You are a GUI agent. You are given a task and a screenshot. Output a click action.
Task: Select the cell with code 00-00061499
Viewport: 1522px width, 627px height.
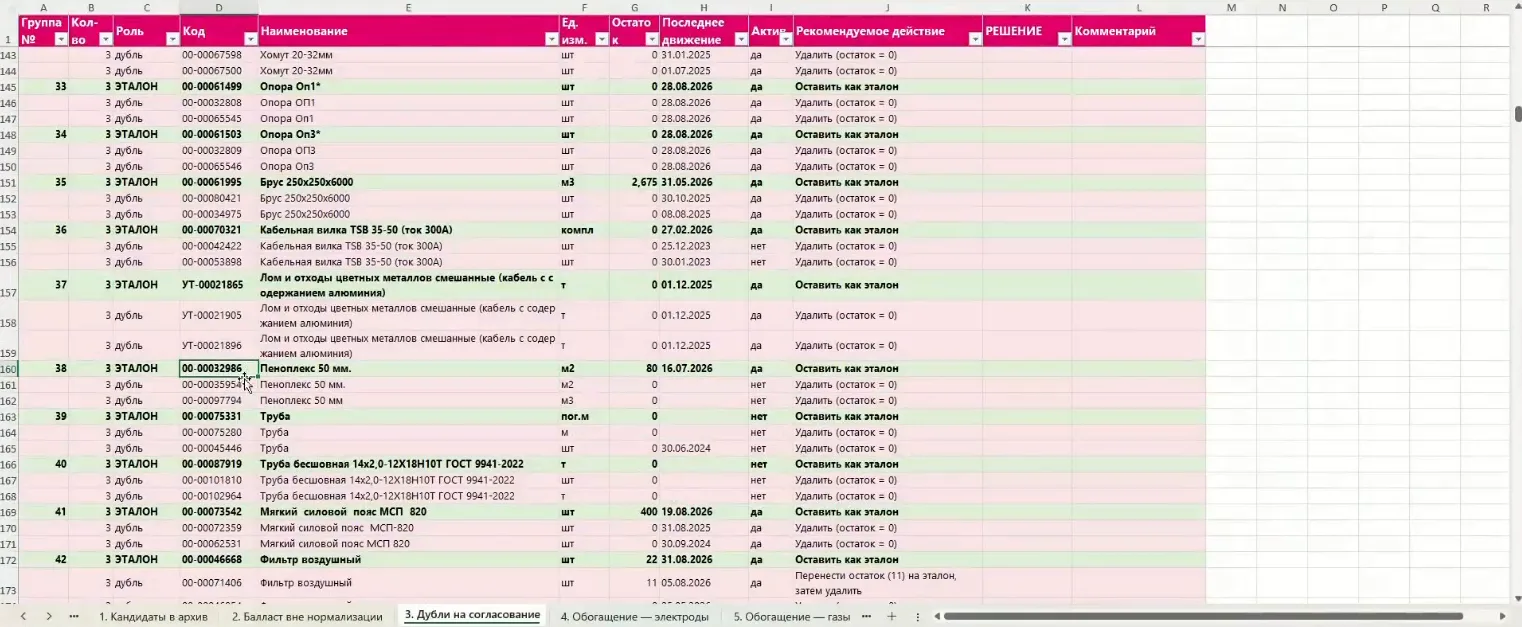(219, 87)
